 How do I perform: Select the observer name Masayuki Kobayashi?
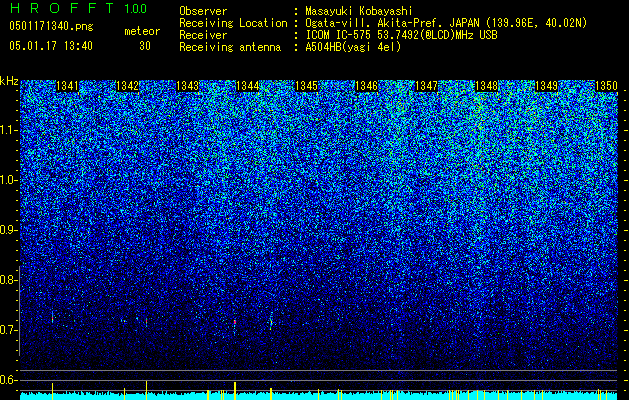(359, 11)
